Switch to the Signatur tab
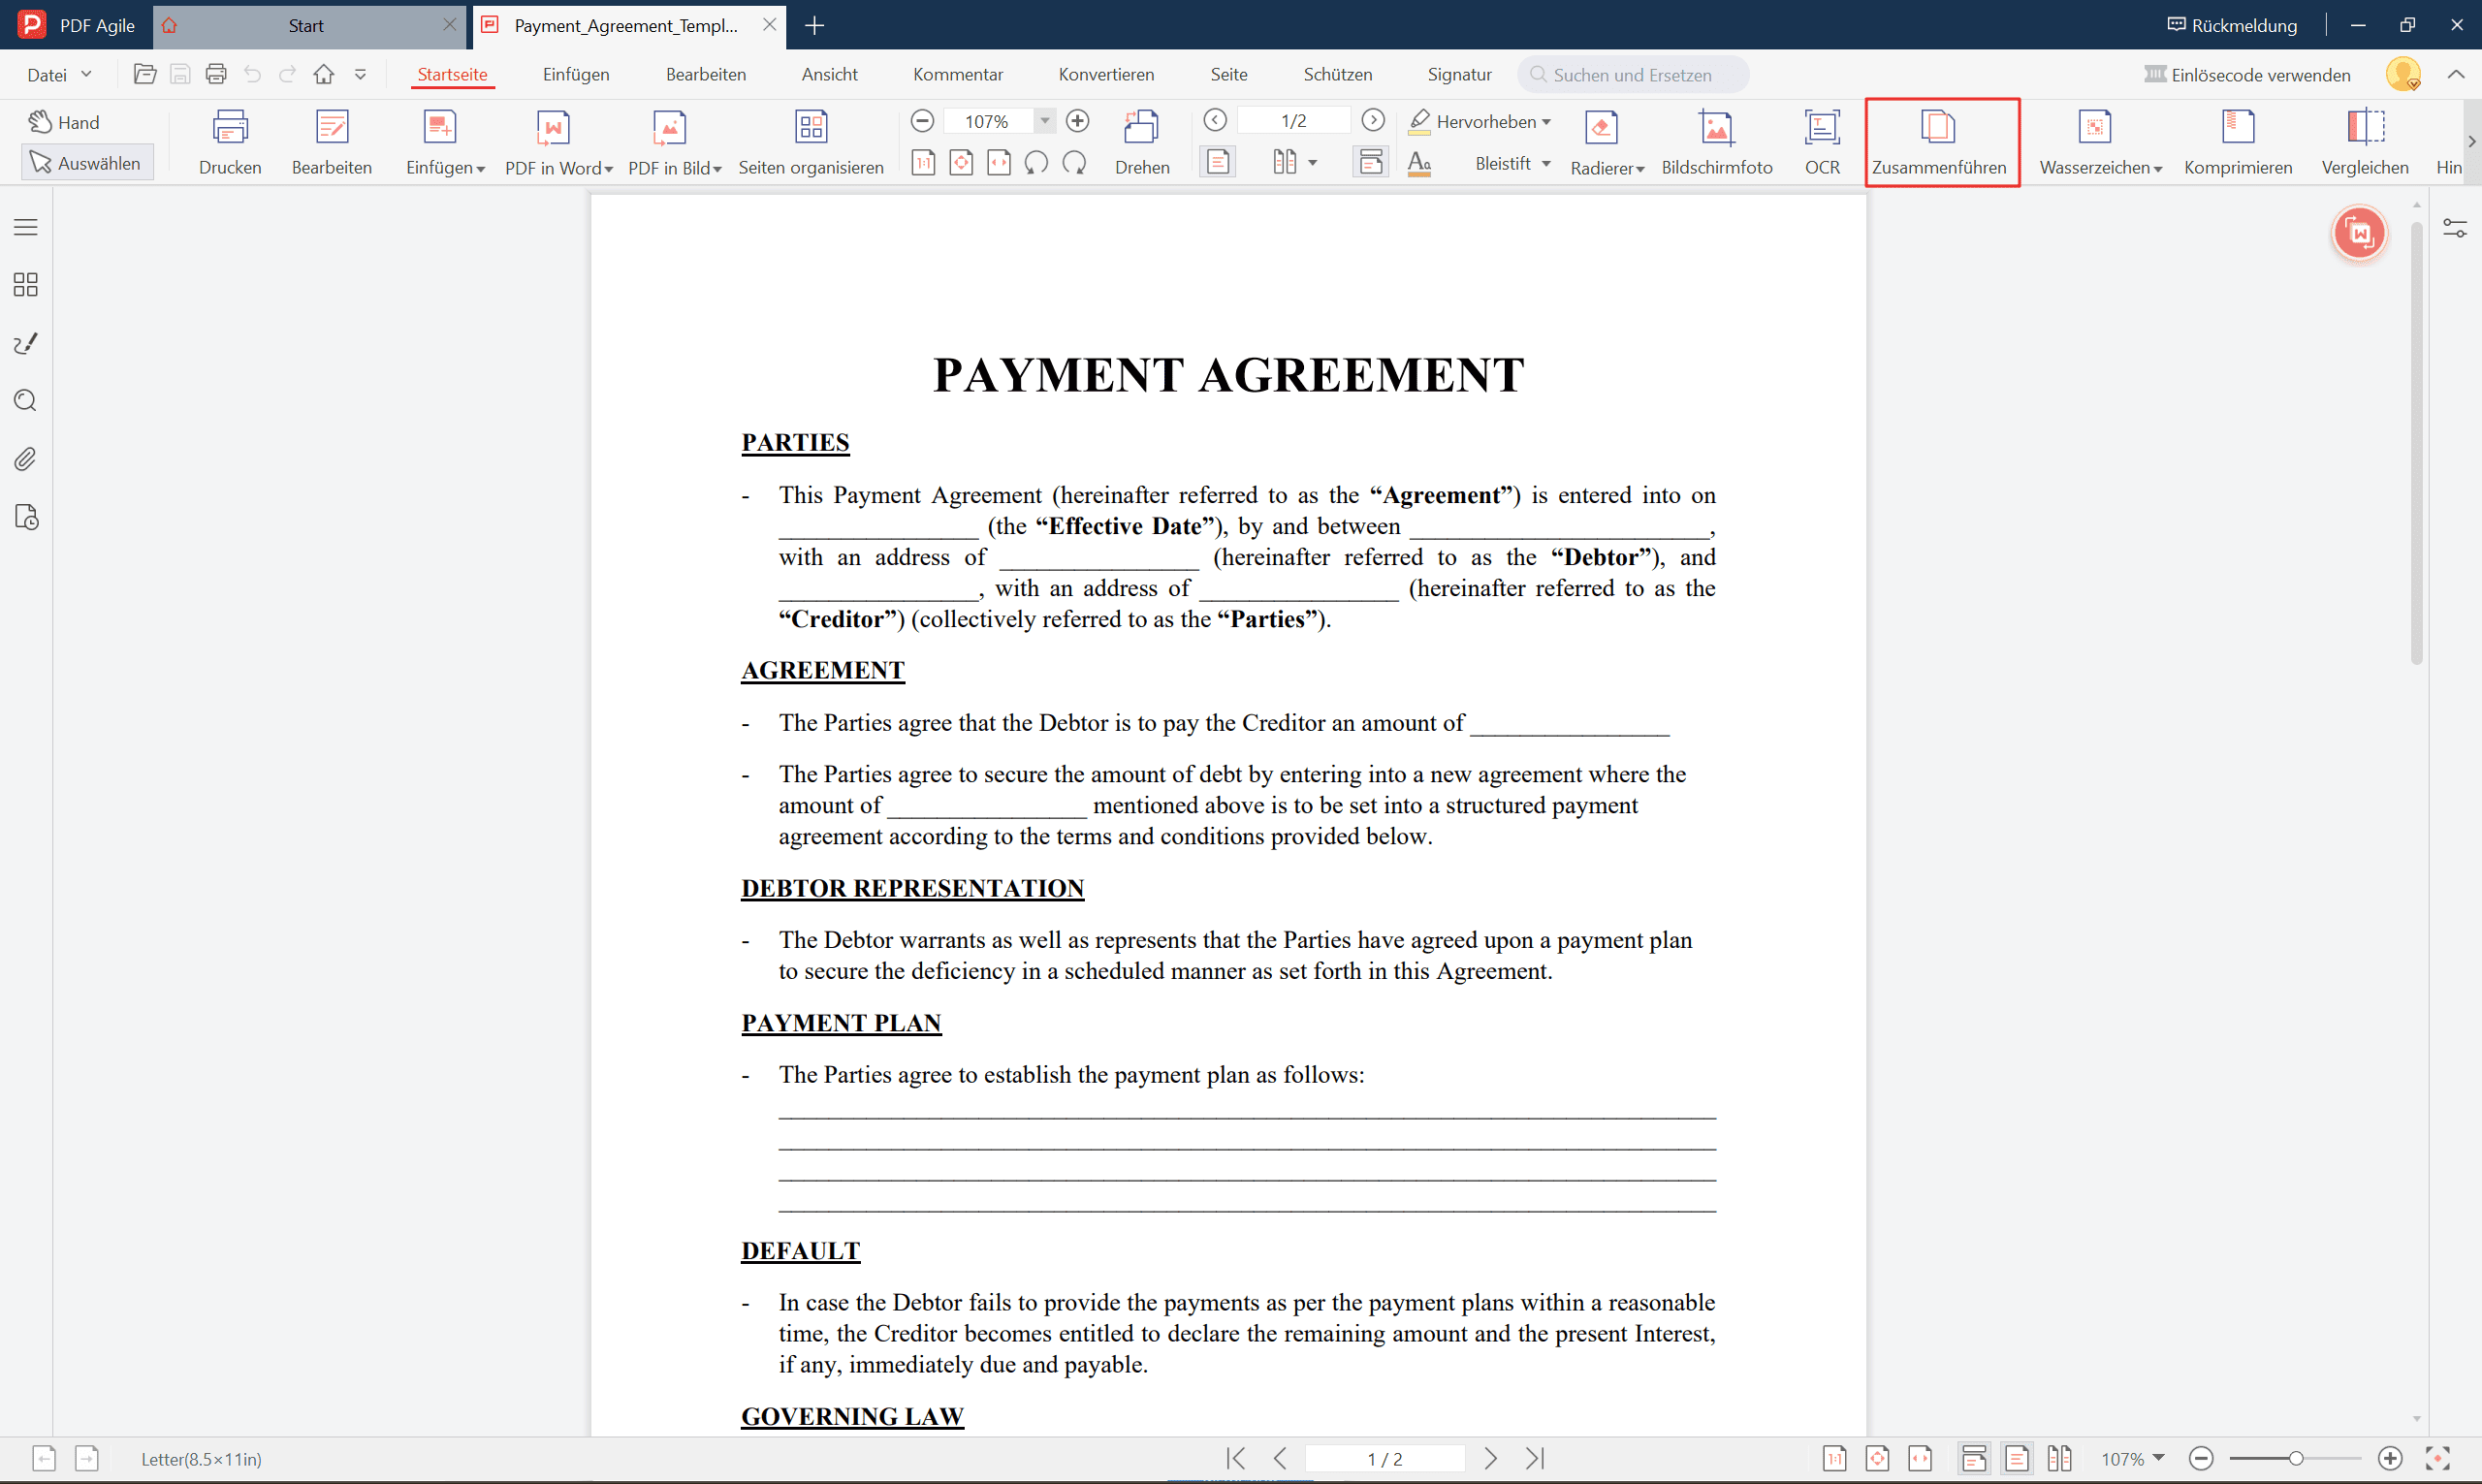Image resolution: width=2482 pixels, height=1484 pixels. point(1459,74)
